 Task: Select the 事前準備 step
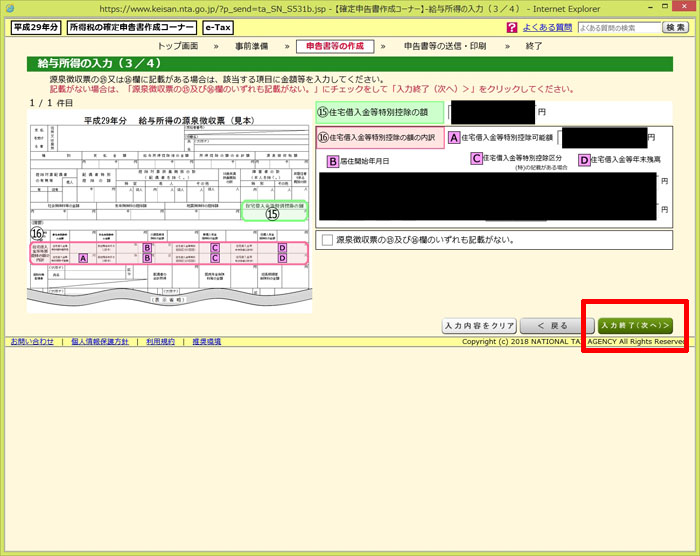252,46
